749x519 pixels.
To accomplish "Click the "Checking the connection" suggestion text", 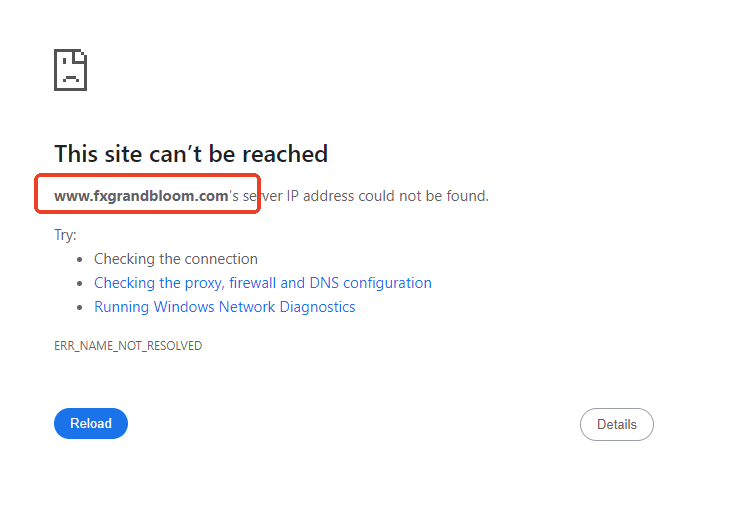I will tap(176, 259).
